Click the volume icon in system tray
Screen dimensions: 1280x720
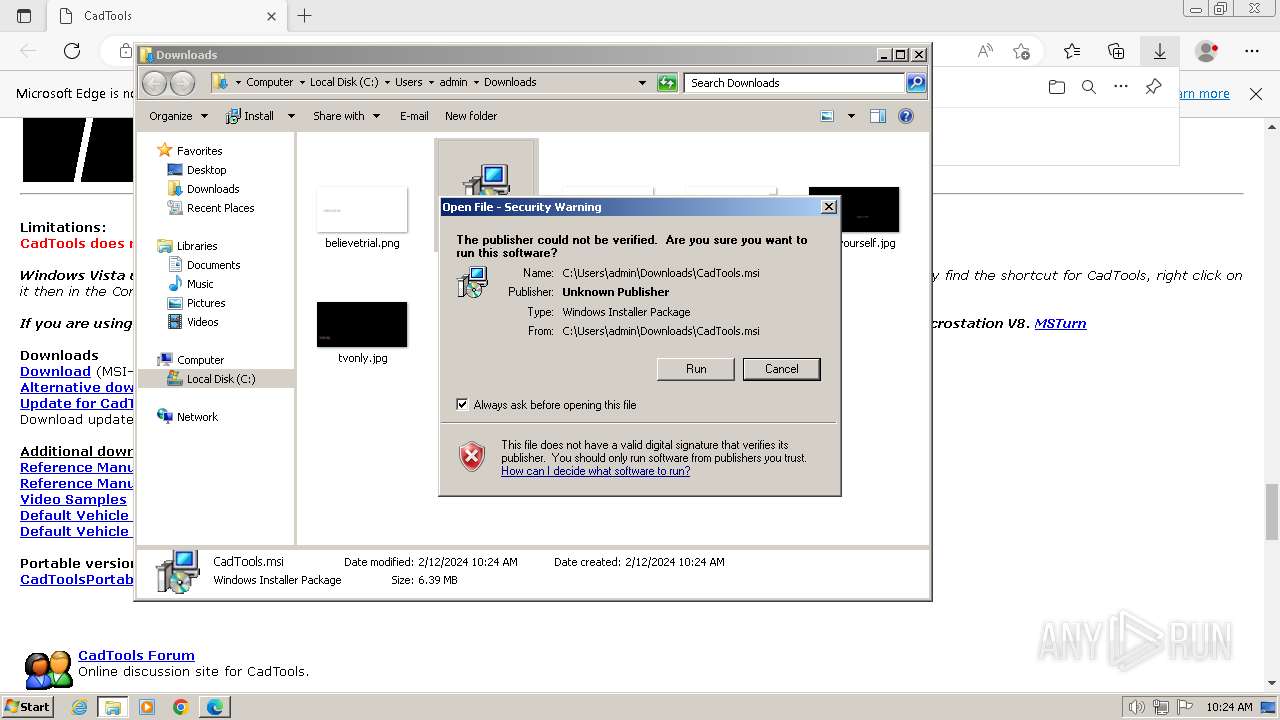(1135, 707)
